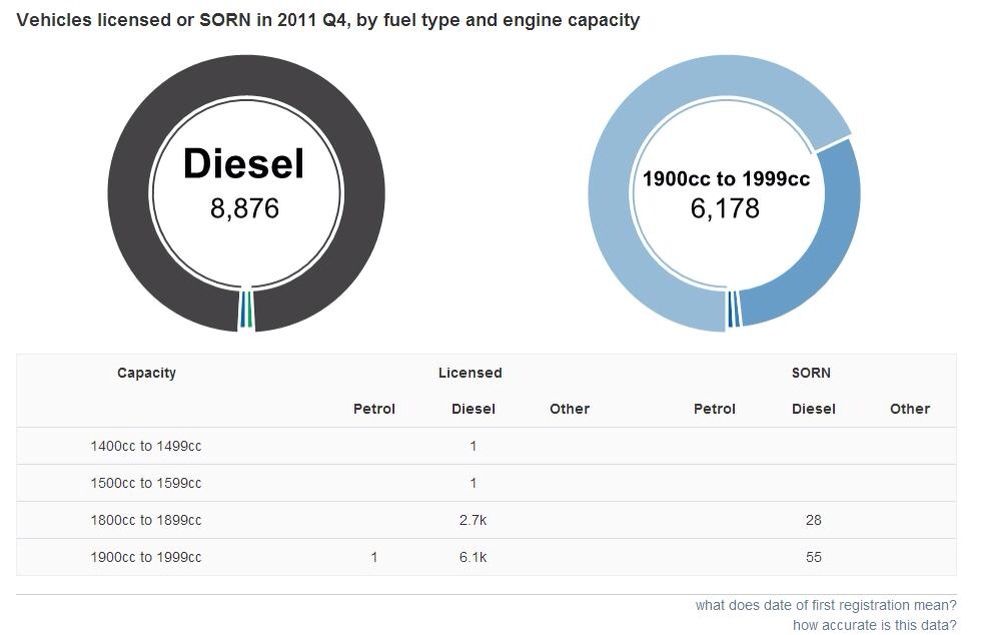Select the Petrol subheader under Licensed

point(374,409)
